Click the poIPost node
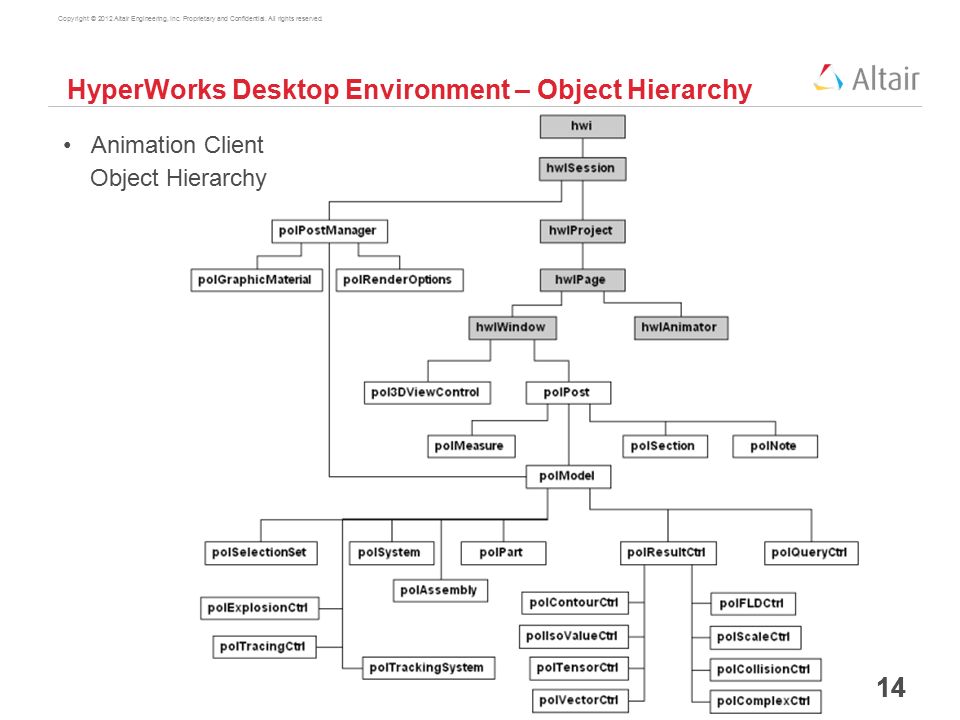 point(568,393)
